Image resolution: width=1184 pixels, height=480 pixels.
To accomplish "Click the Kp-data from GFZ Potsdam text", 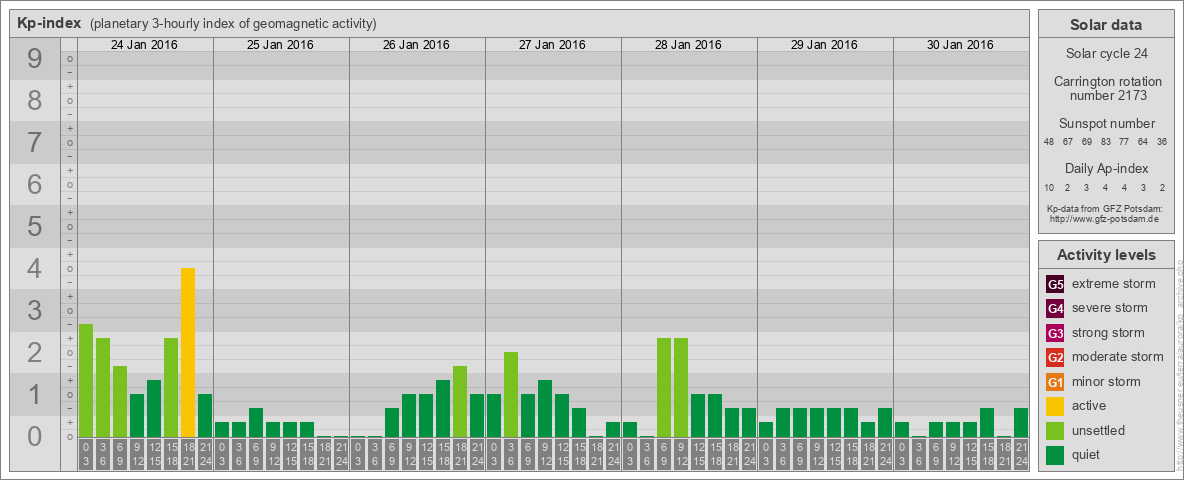I will pos(1103,208).
